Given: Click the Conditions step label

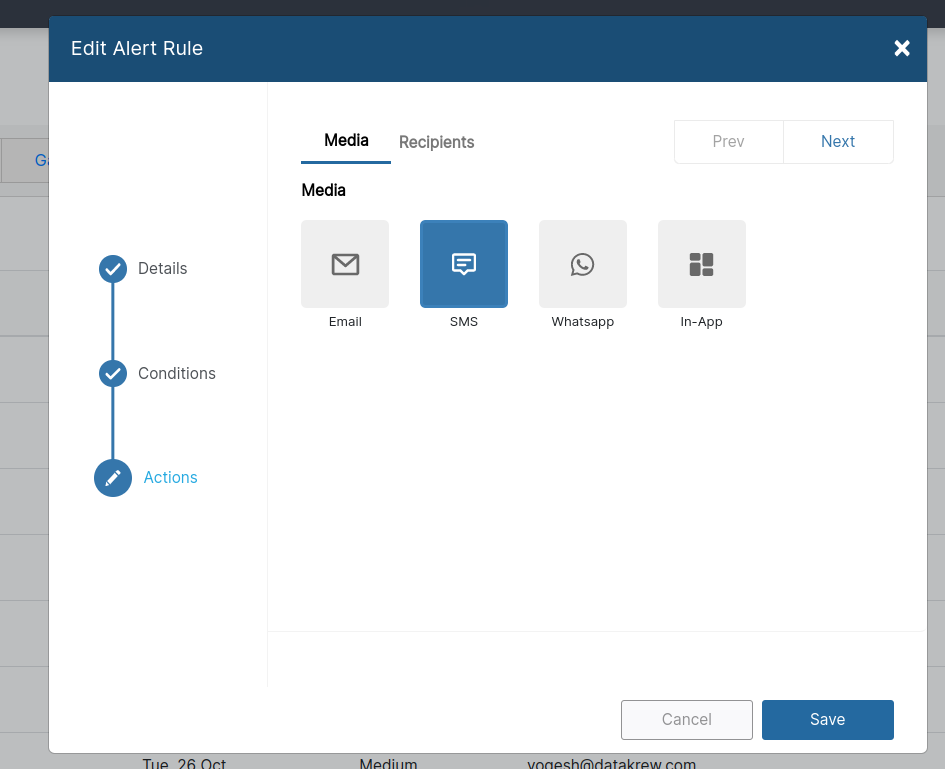Looking at the screenshot, I should point(176,373).
